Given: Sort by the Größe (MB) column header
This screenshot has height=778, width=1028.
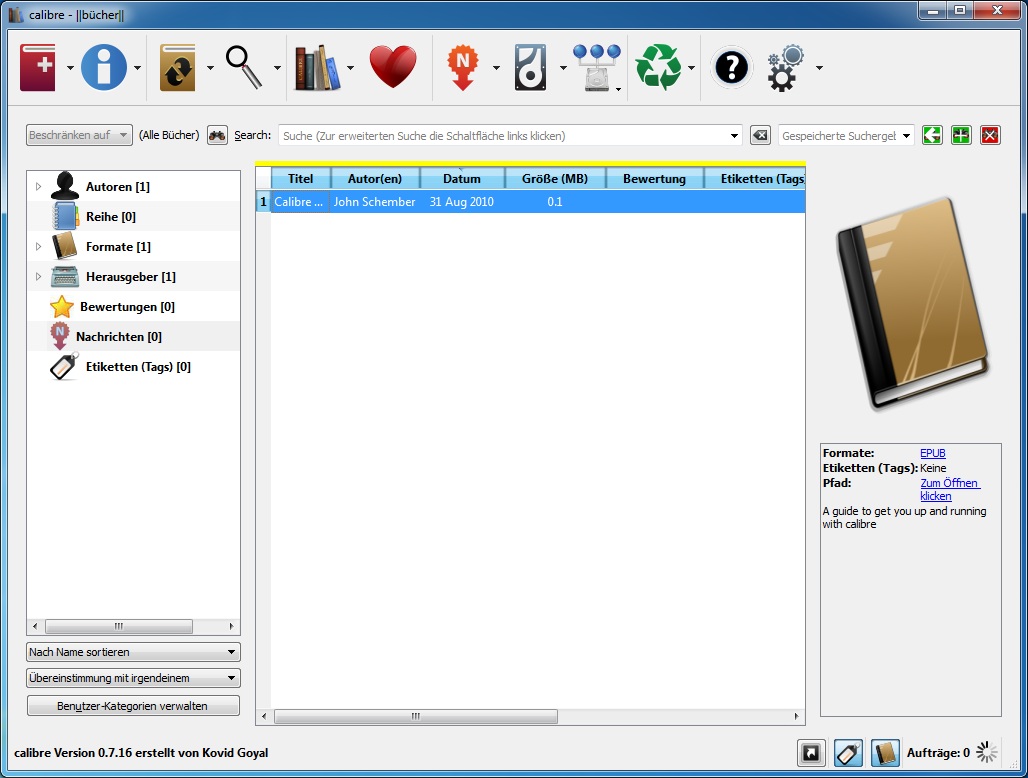Looking at the screenshot, I should [x=555, y=178].
